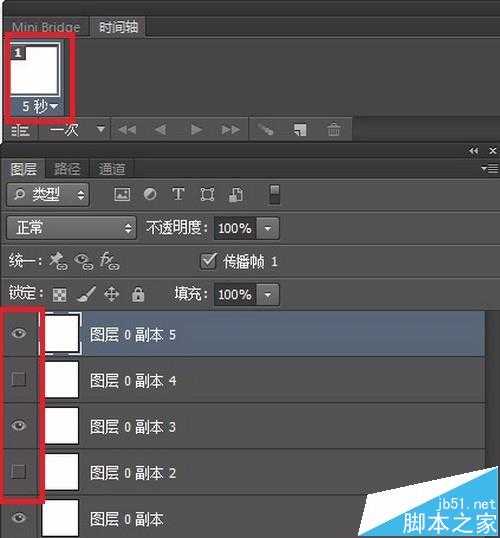Select layer name 图层 0 副本 2
The image size is (500, 538).
tap(133, 473)
